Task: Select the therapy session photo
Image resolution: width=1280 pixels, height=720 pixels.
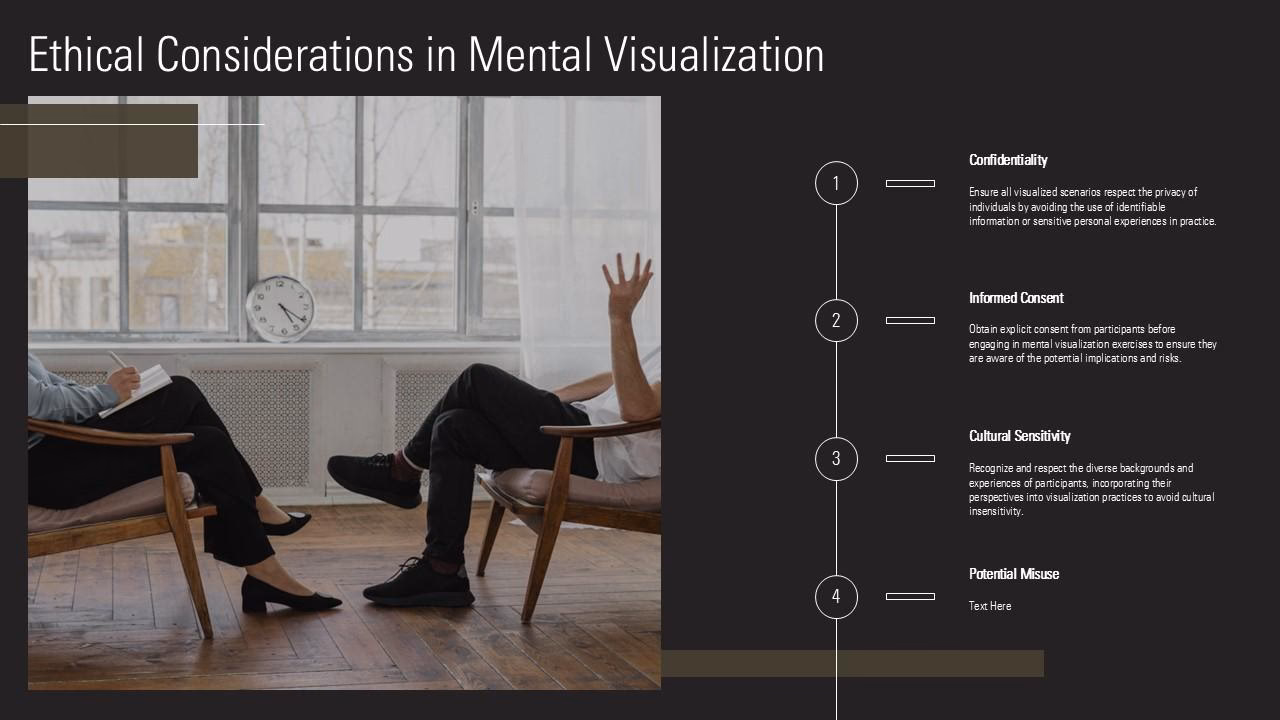Action: click(x=344, y=393)
